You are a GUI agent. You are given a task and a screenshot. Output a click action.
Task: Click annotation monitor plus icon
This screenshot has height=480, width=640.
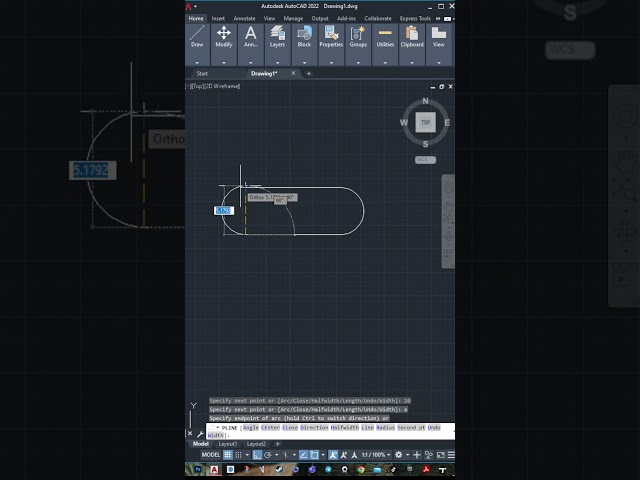[417, 455]
